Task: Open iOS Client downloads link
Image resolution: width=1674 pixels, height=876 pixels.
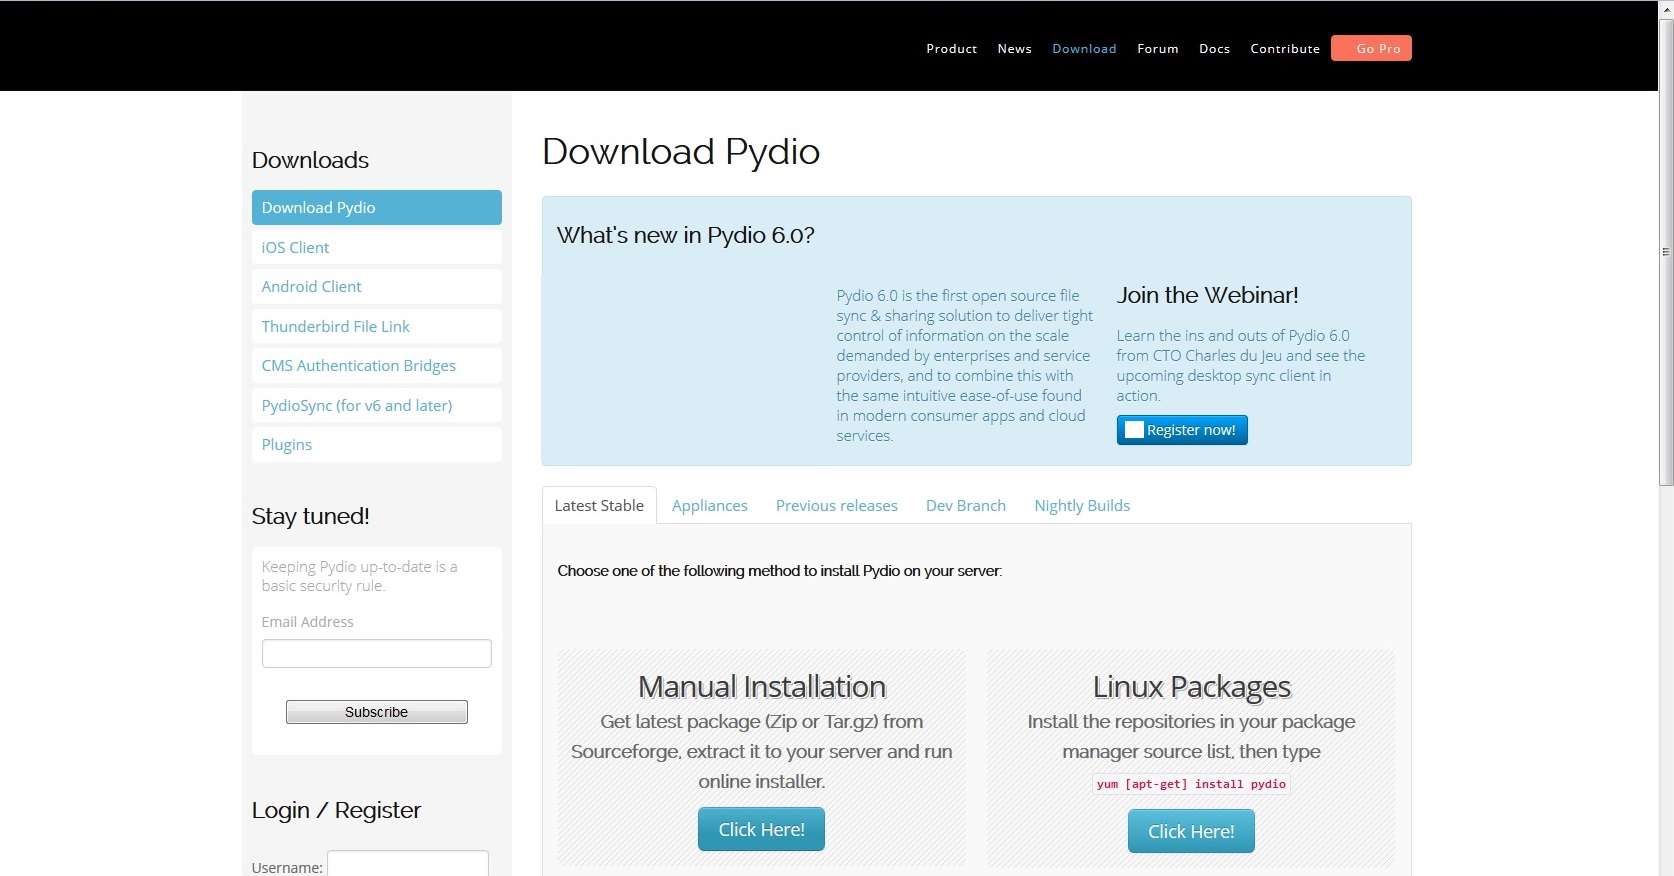Action: [x=376, y=247]
